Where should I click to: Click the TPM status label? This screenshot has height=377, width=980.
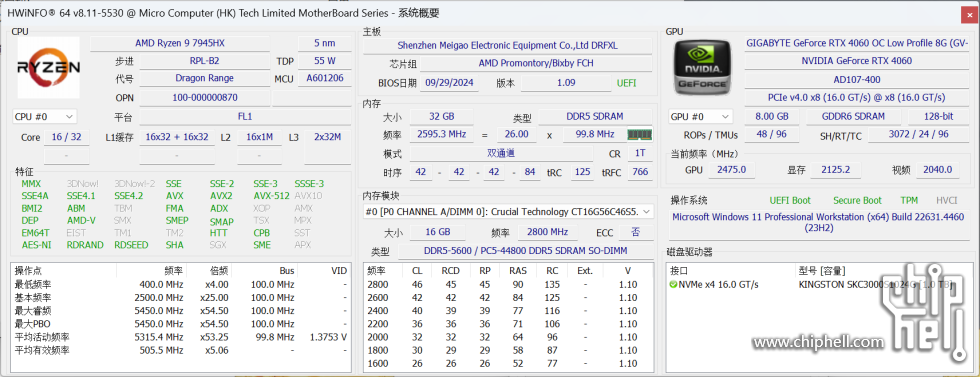[909, 201]
